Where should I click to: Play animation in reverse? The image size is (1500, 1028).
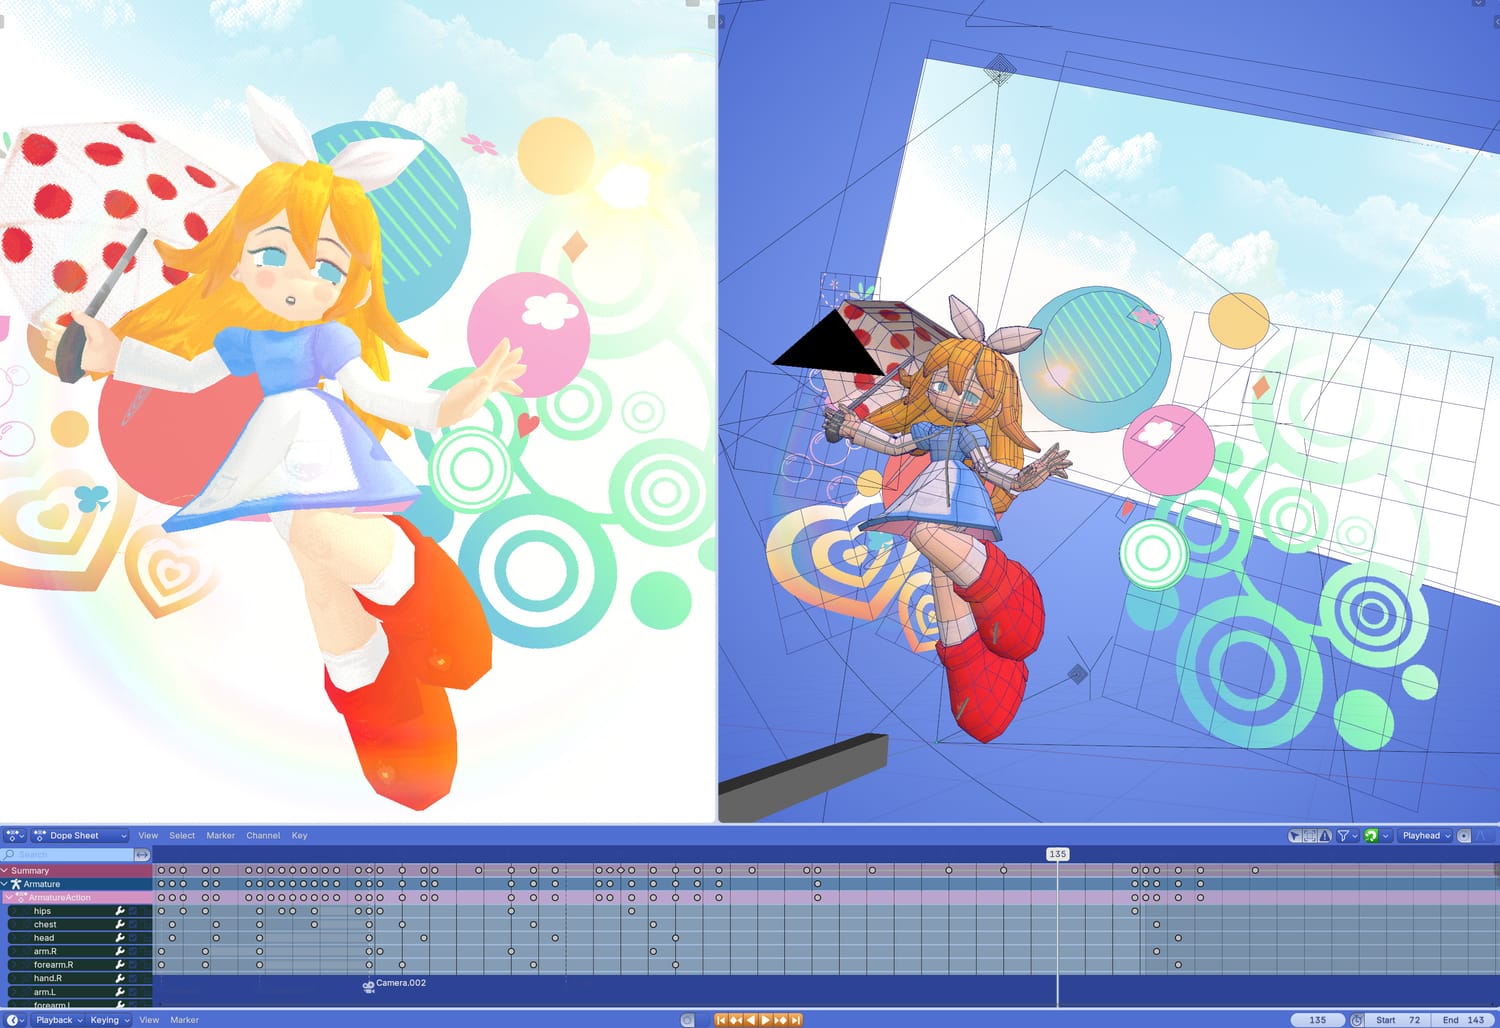point(750,1020)
